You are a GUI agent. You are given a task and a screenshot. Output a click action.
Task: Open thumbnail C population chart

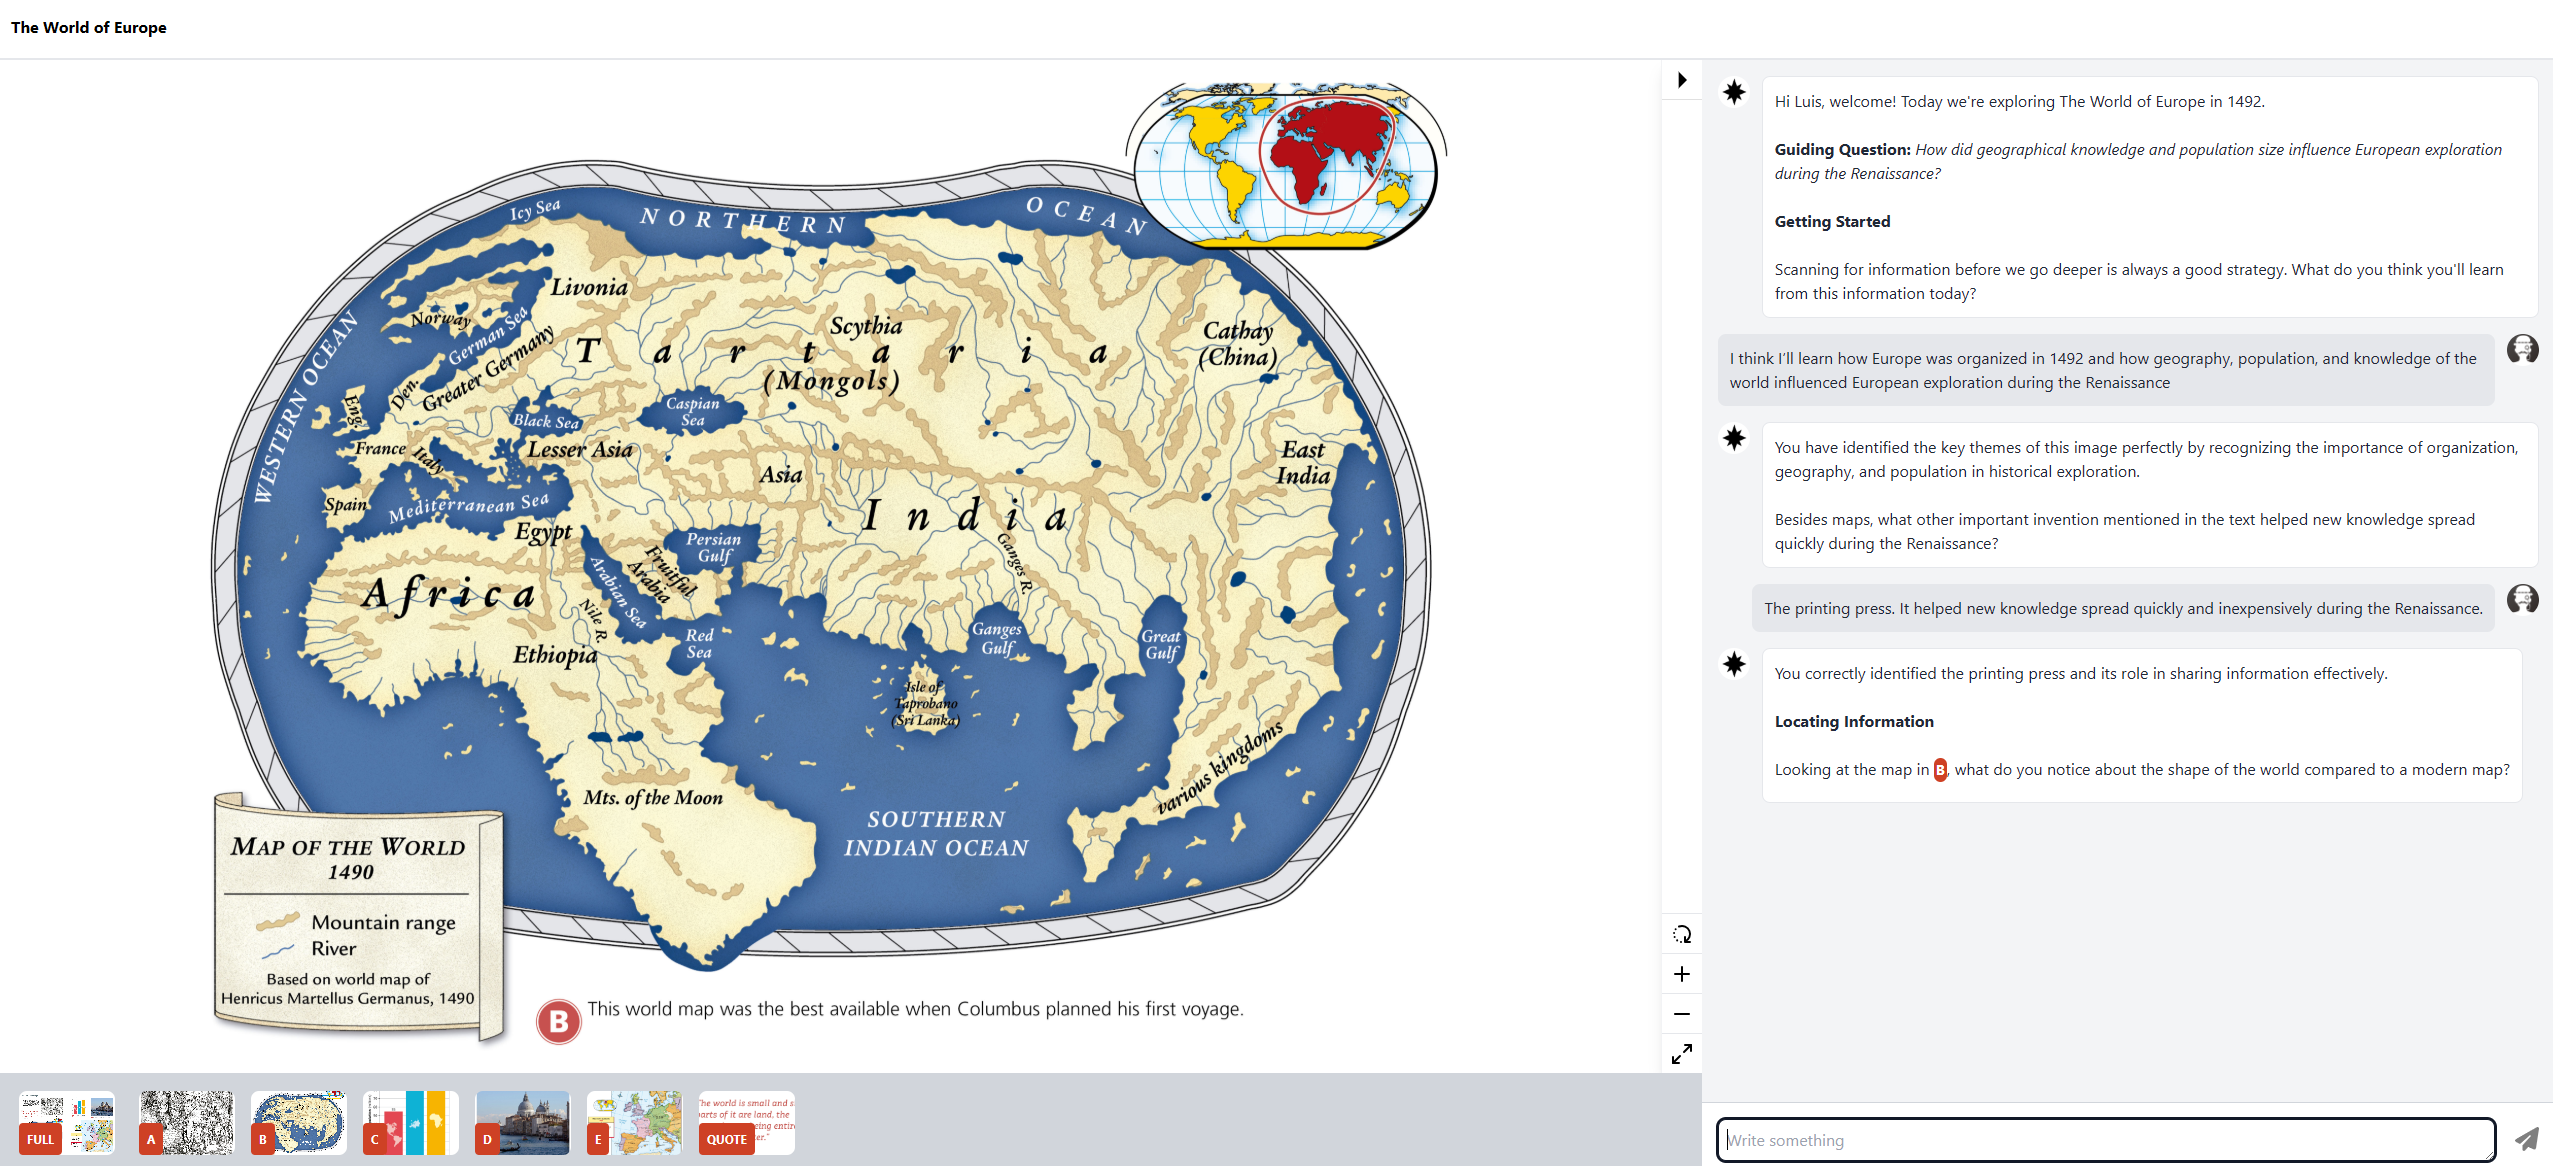(x=410, y=1123)
